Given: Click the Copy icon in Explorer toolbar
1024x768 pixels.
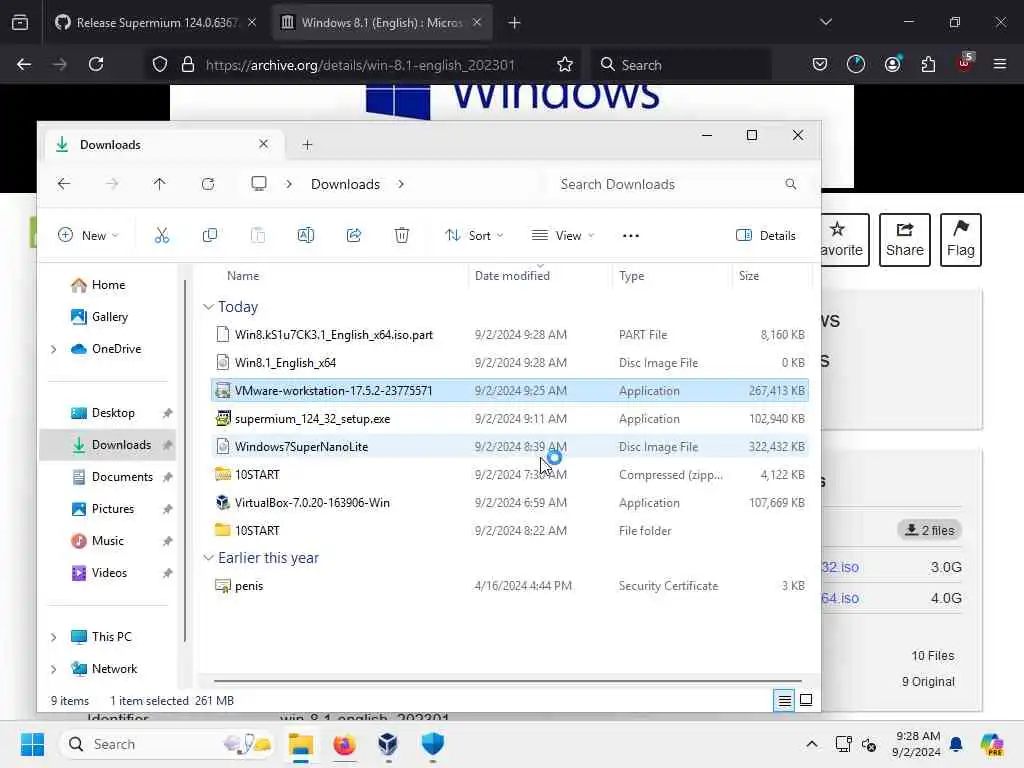Looking at the screenshot, I should [x=210, y=235].
